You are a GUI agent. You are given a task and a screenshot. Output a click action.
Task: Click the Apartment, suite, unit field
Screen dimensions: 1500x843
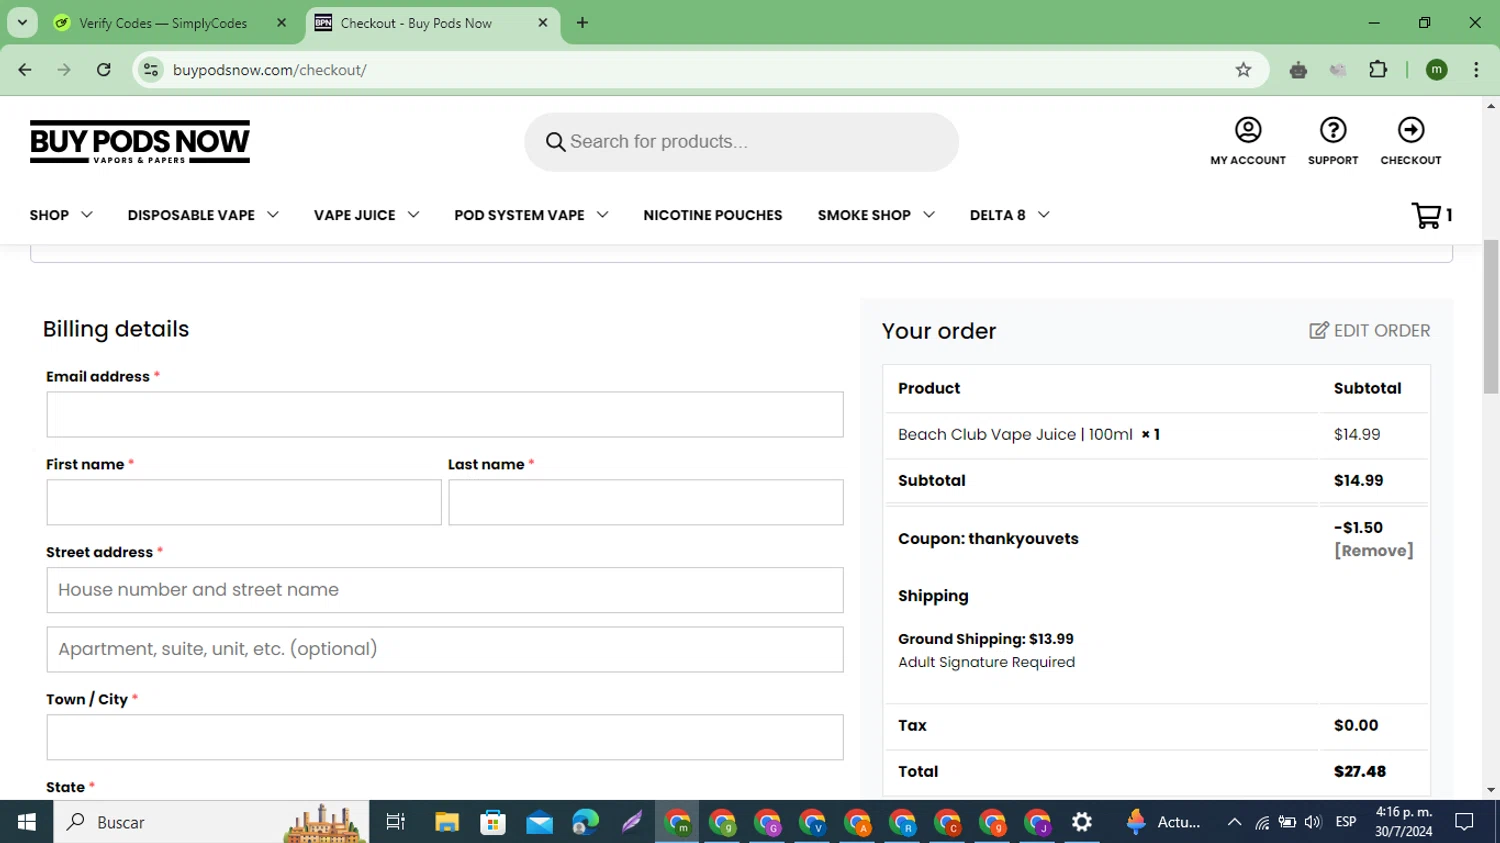[x=445, y=649]
